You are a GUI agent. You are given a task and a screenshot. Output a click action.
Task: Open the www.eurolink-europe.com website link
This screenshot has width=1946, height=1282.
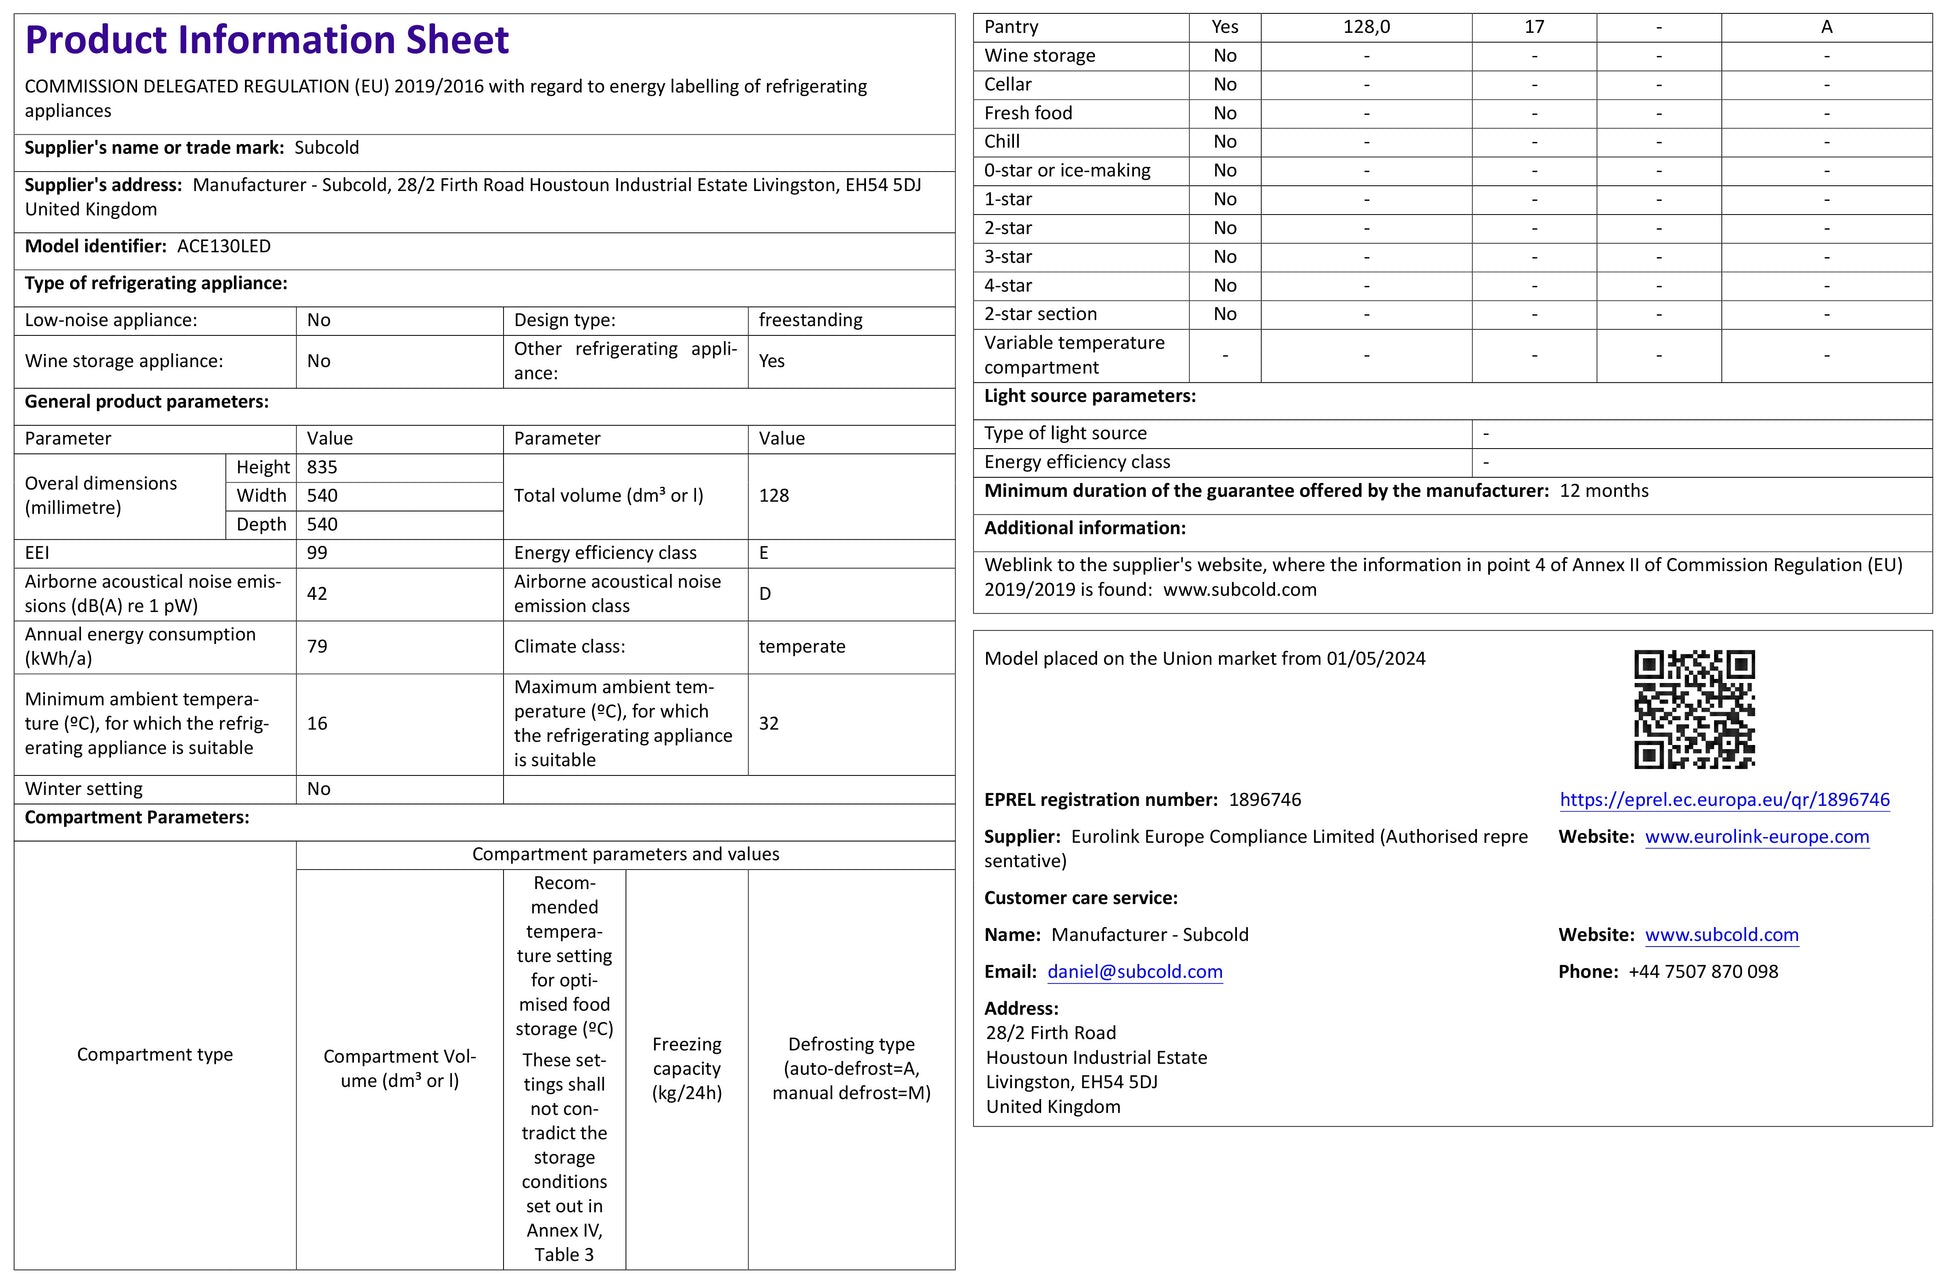pyautogui.click(x=1756, y=836)
